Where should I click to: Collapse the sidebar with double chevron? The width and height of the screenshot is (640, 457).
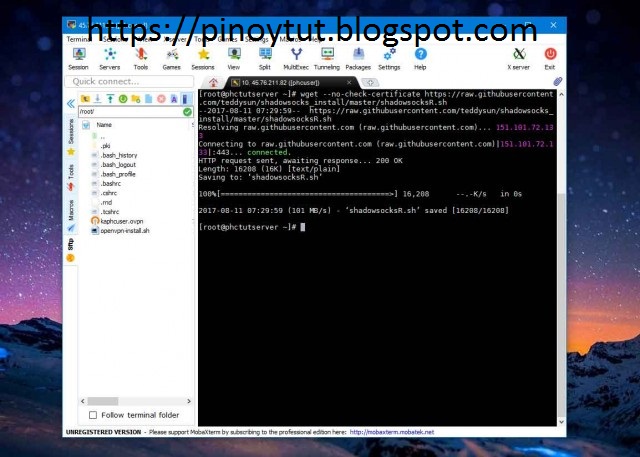(71, 104)
